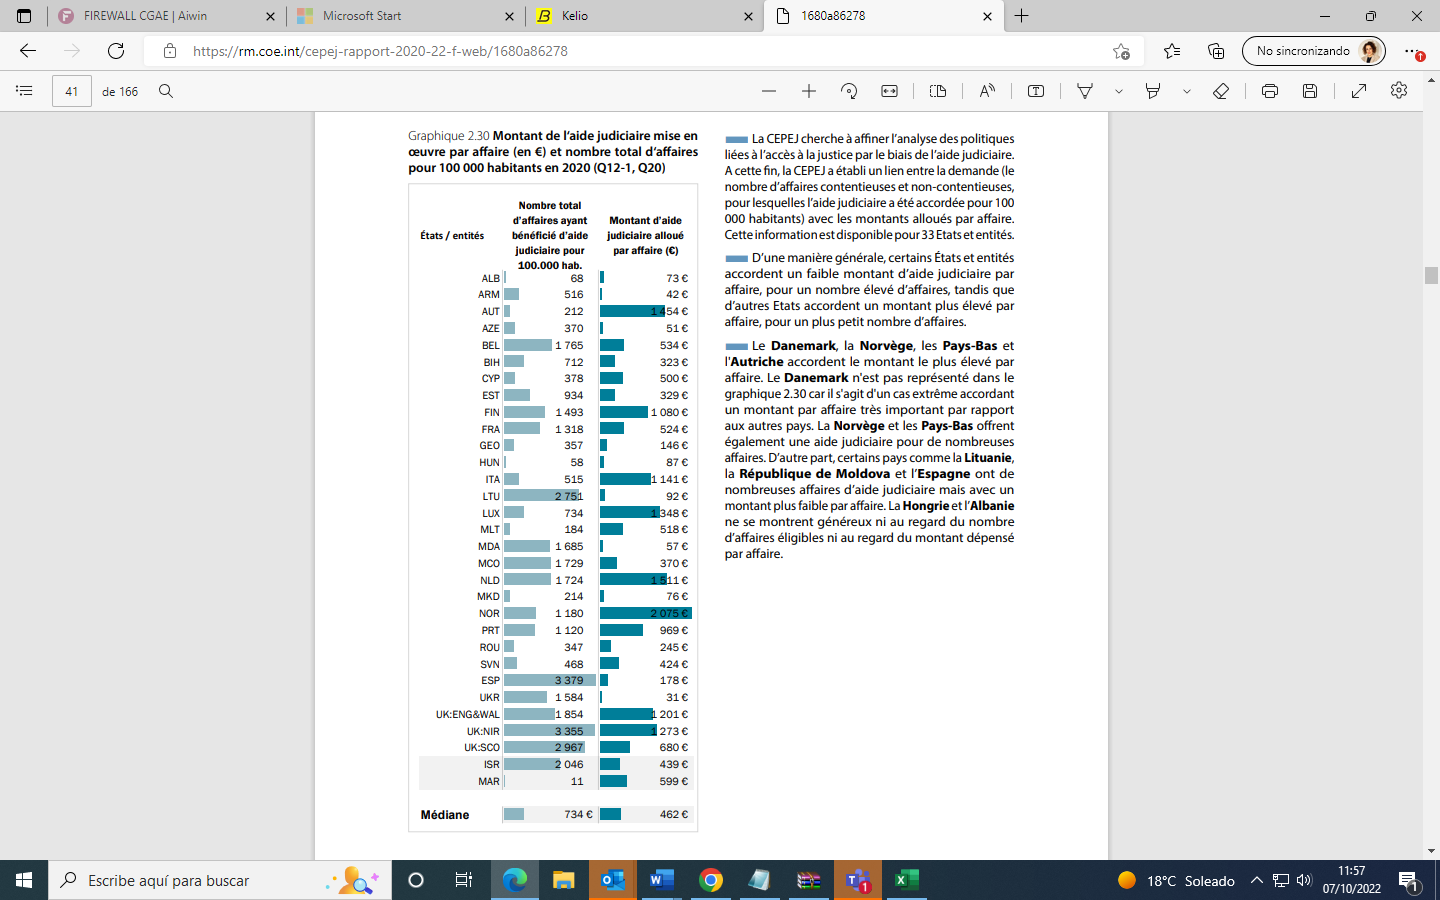Open Task View on the taskbar
The image size is (1440, 900).
click(463, 880)
